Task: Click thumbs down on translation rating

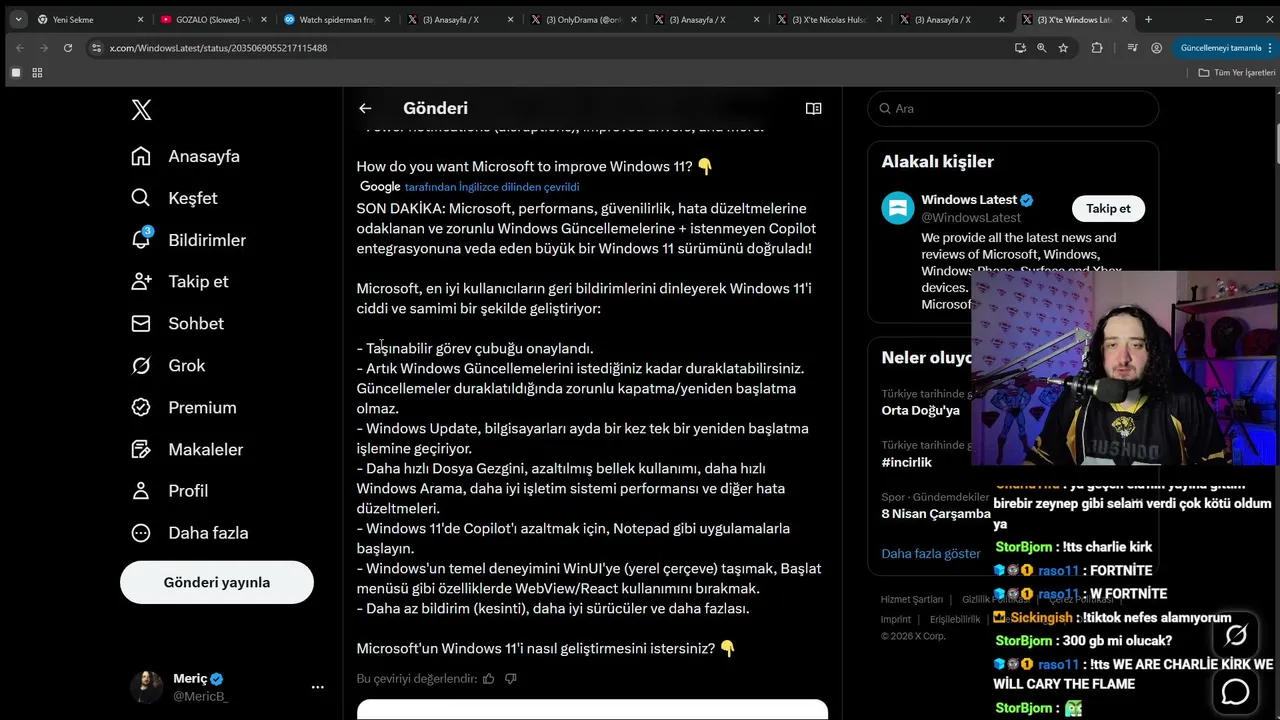Action: pos(511,678)
